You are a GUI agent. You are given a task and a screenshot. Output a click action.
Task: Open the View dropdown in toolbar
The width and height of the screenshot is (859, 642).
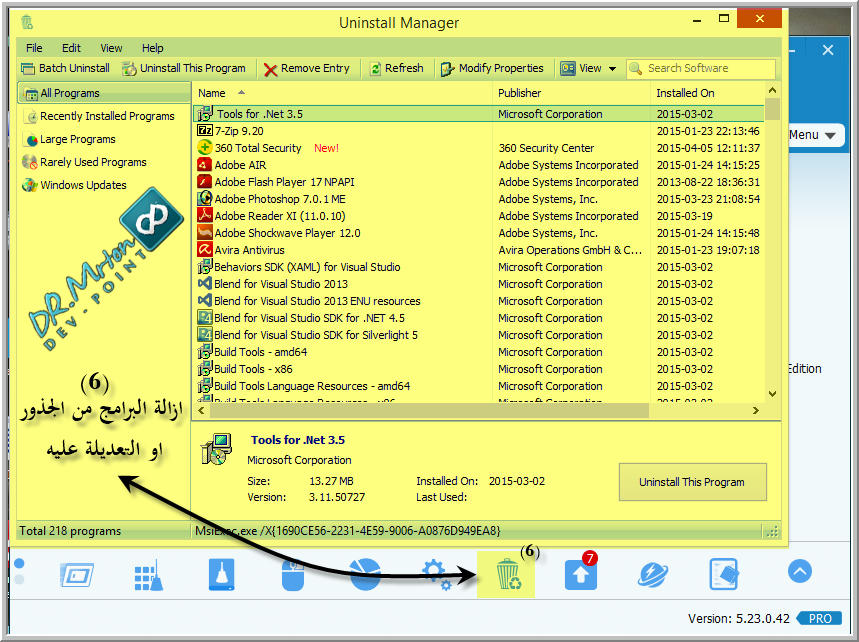pos(589,69)
